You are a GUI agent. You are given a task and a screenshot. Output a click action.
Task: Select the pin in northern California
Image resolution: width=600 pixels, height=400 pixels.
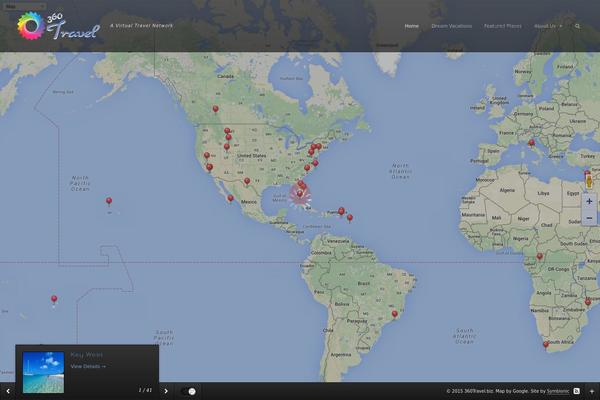(207, 156)
